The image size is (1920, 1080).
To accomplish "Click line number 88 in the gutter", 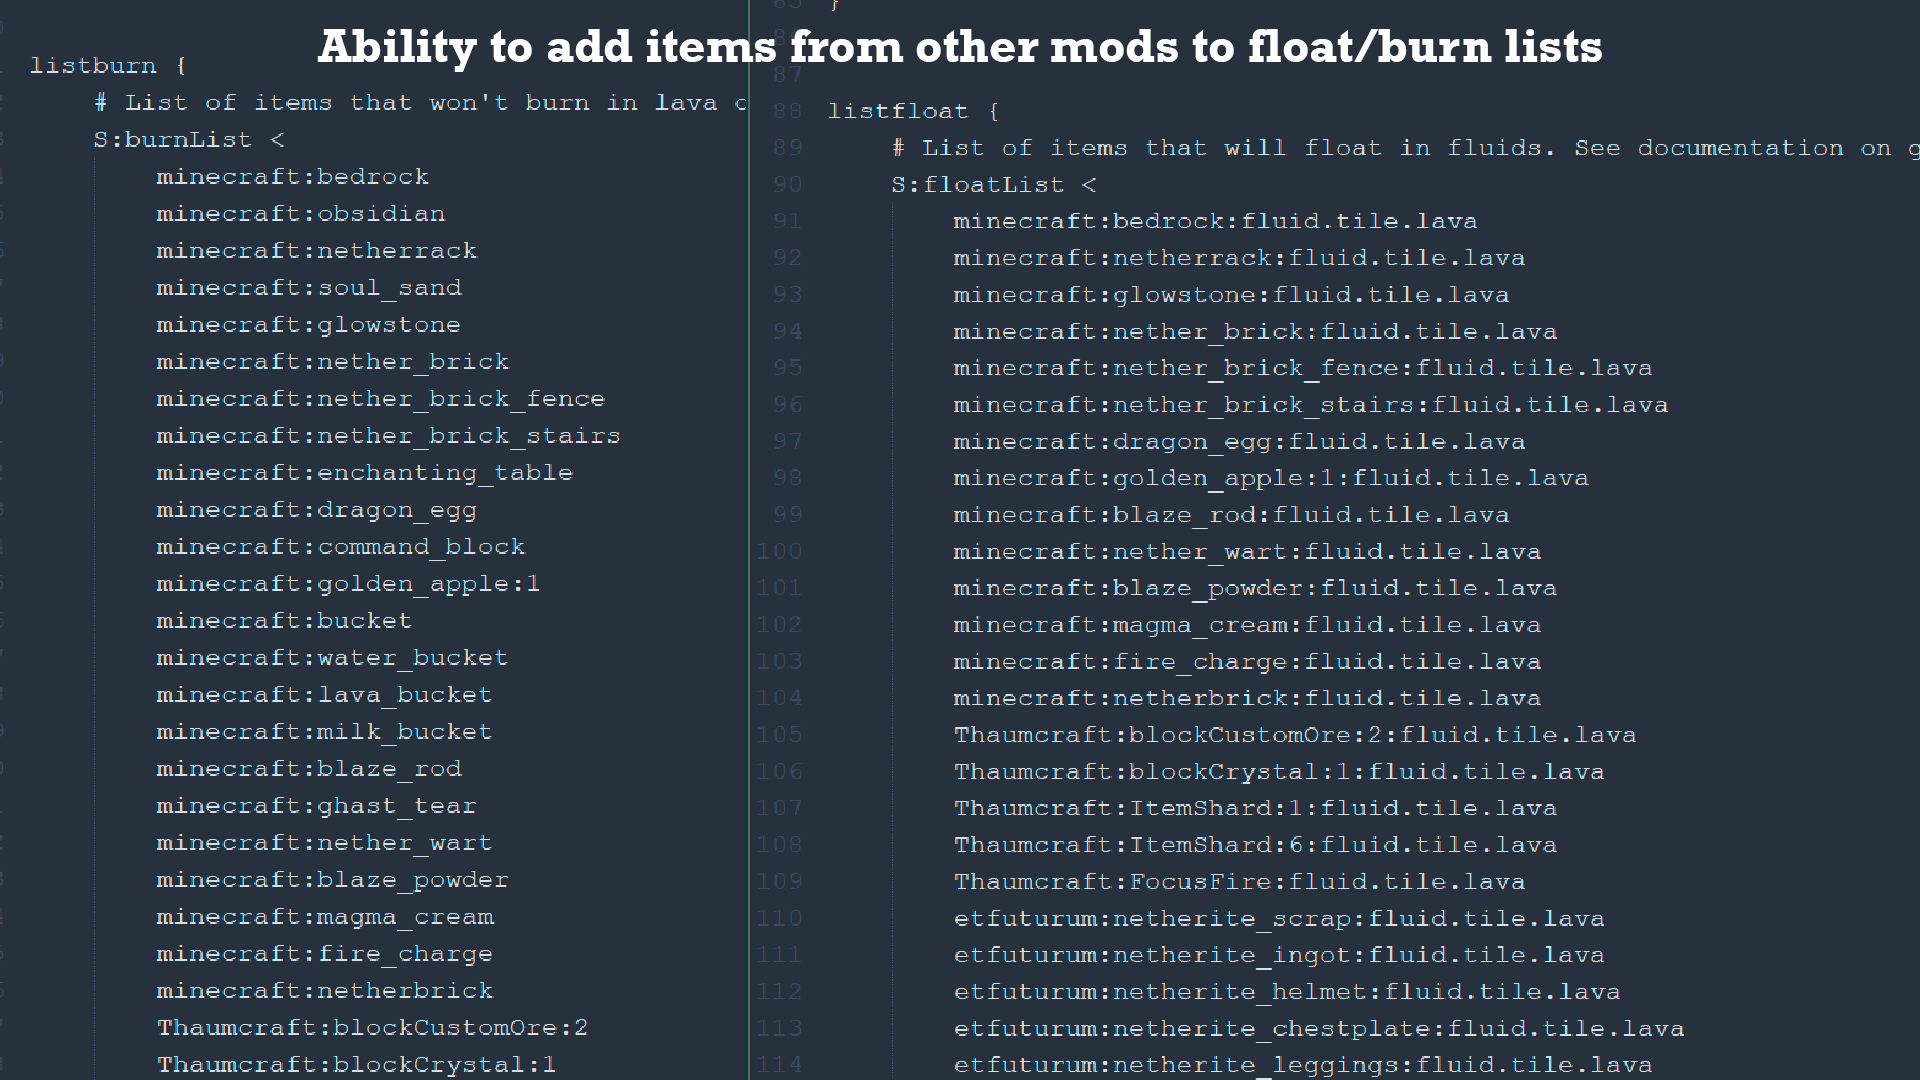I will pyautogui.click(x=787, y=111).
